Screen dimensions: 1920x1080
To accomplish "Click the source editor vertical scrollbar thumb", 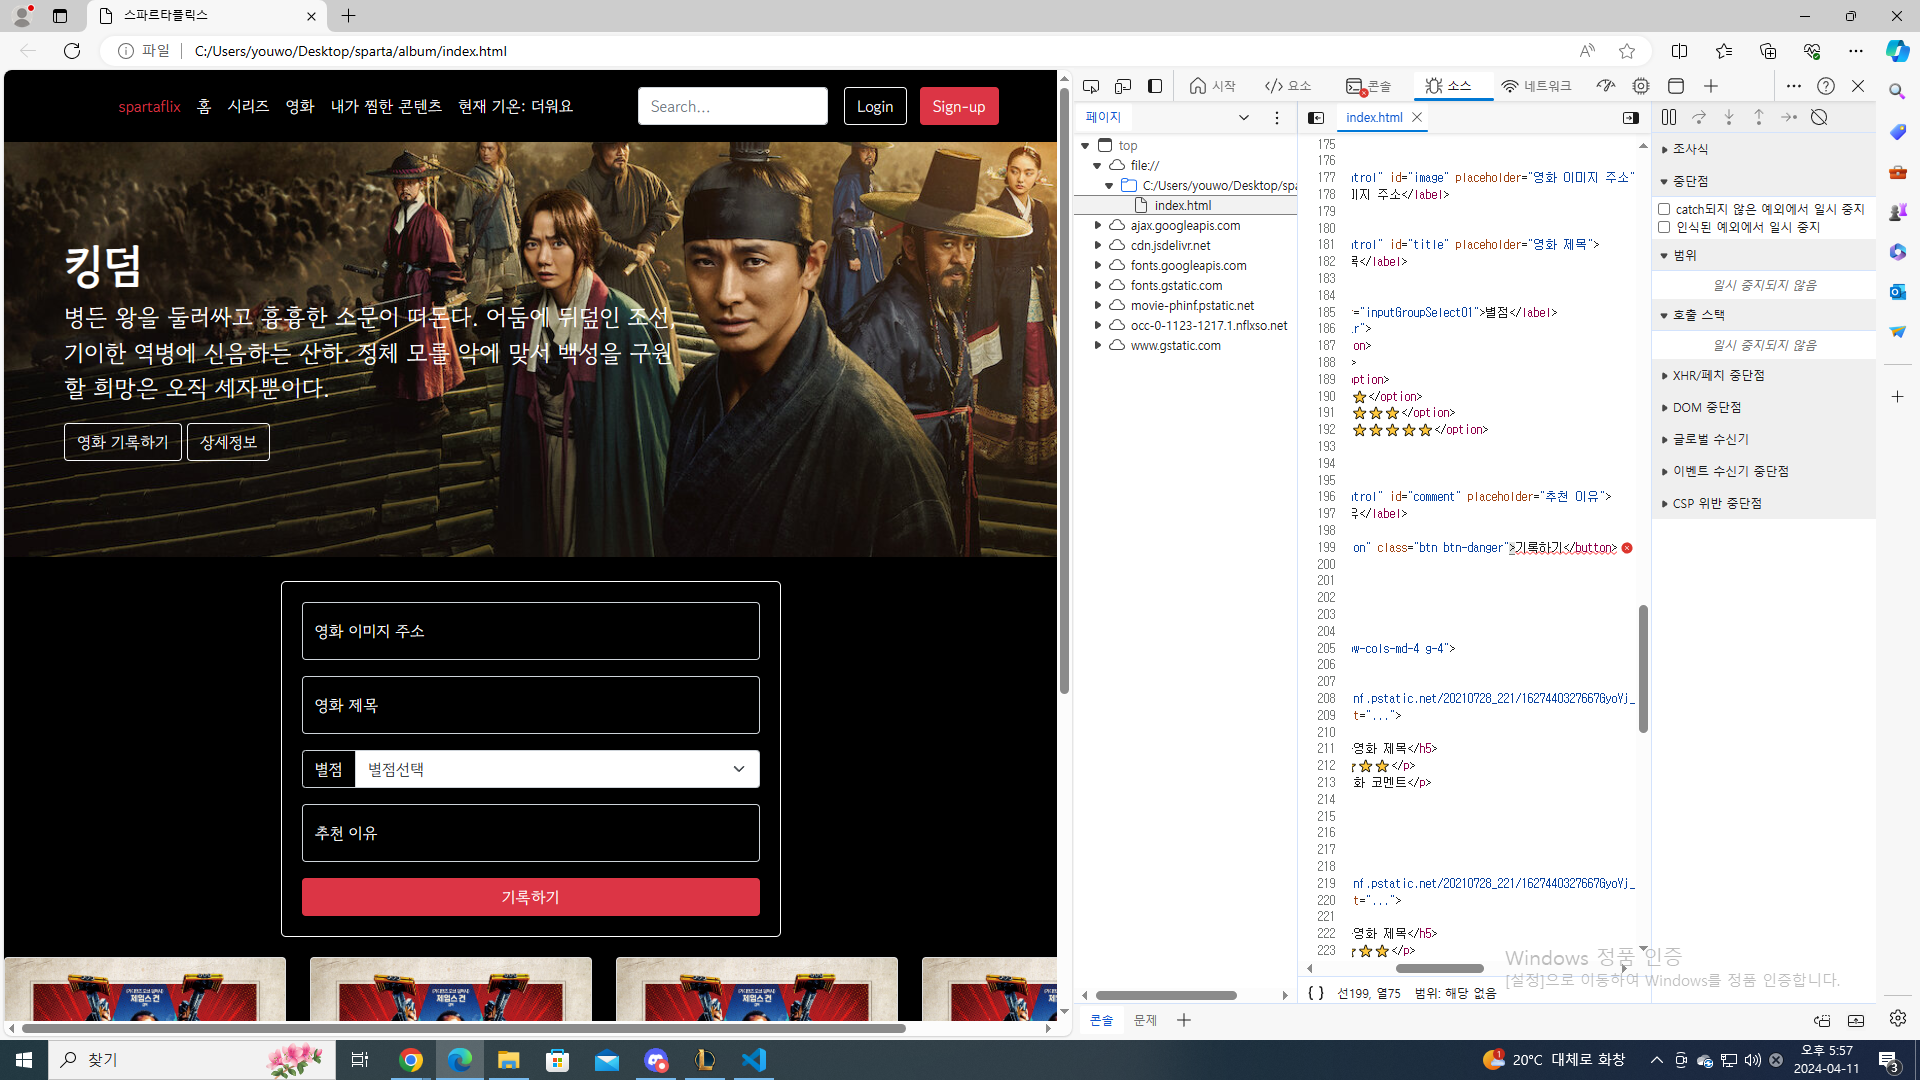I will [x=1643, y=668].
